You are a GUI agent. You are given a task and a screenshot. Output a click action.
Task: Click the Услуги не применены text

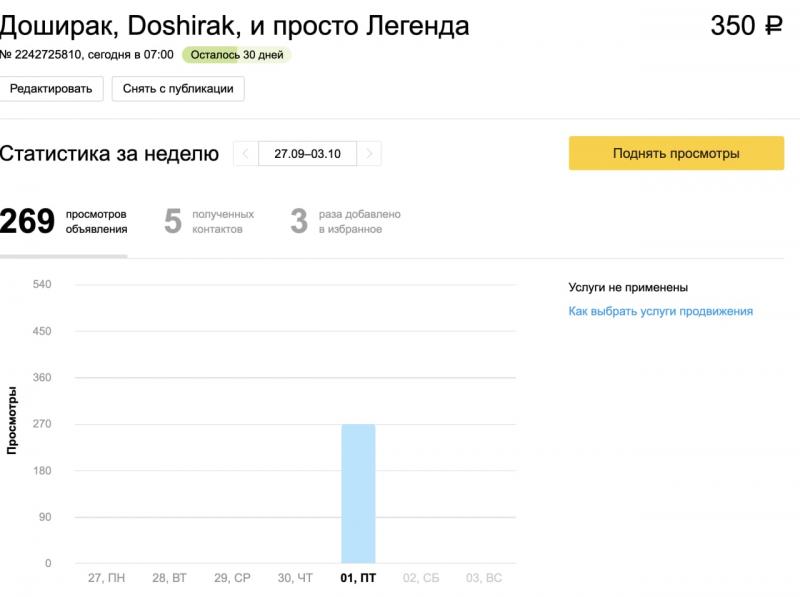click(628, 288)
